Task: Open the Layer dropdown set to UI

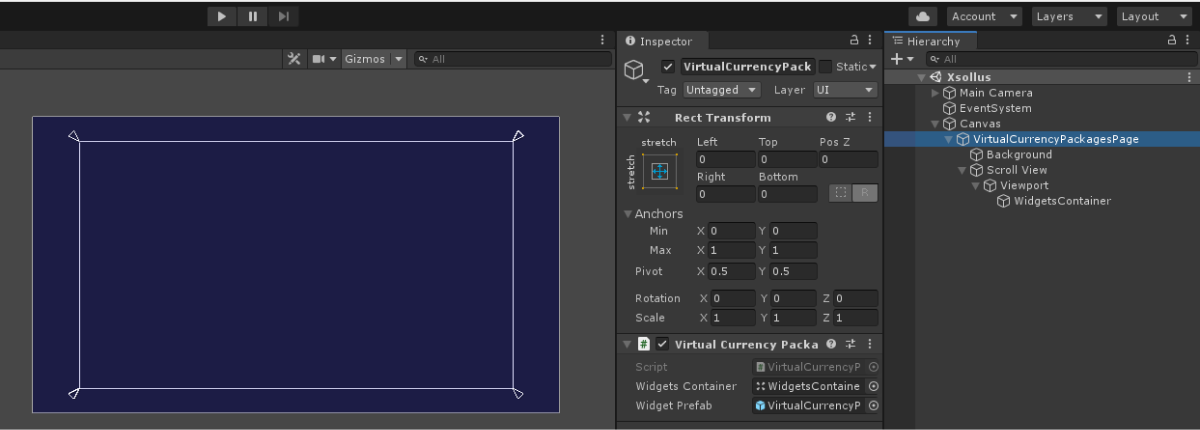Action: click(x=844, y=90)
